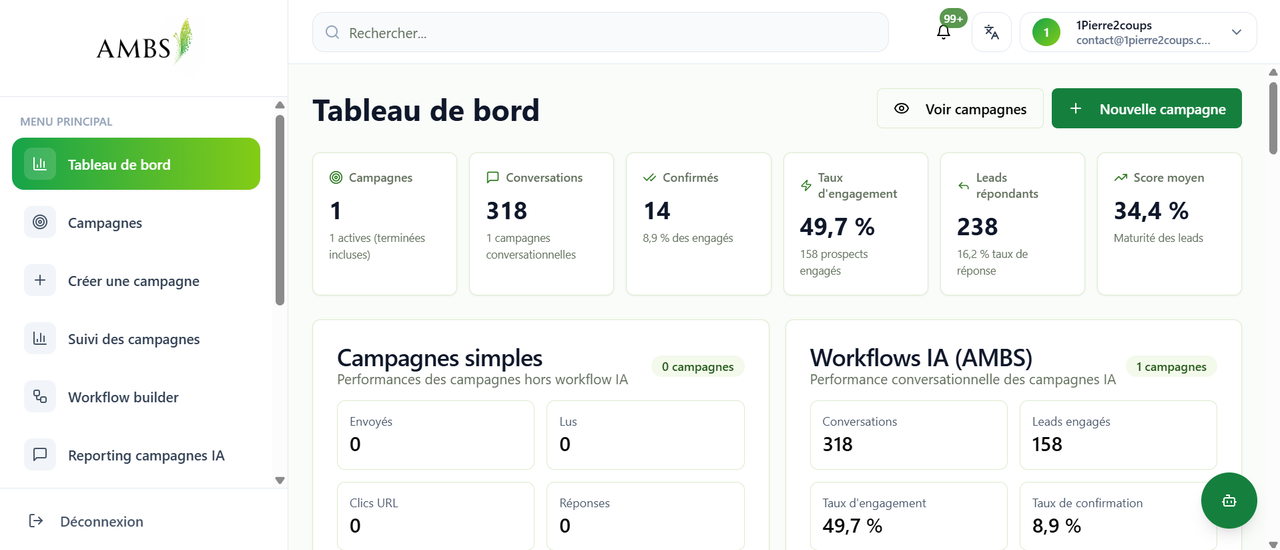Click the Suivi des campagnes bar-chart icon
This screenshot has height=550, width=1280.
point(40,338)
